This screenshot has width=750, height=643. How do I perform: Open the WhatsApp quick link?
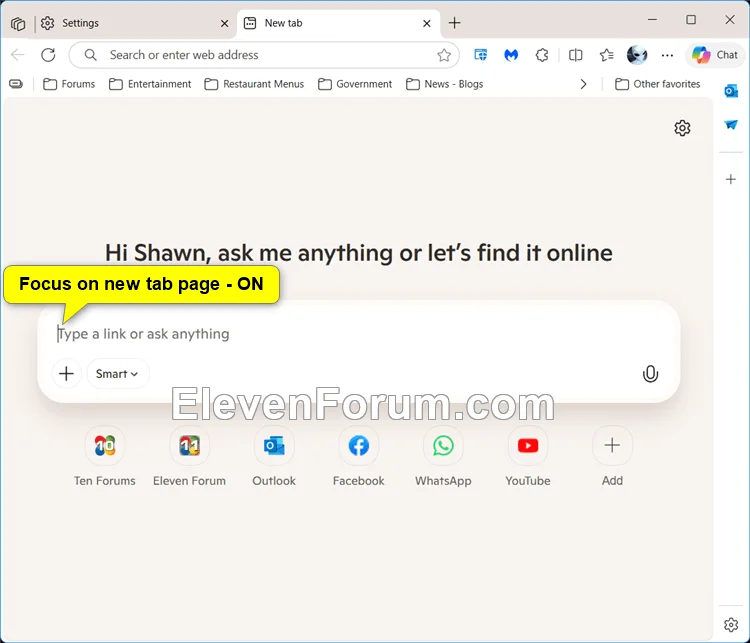pos(443,457)
